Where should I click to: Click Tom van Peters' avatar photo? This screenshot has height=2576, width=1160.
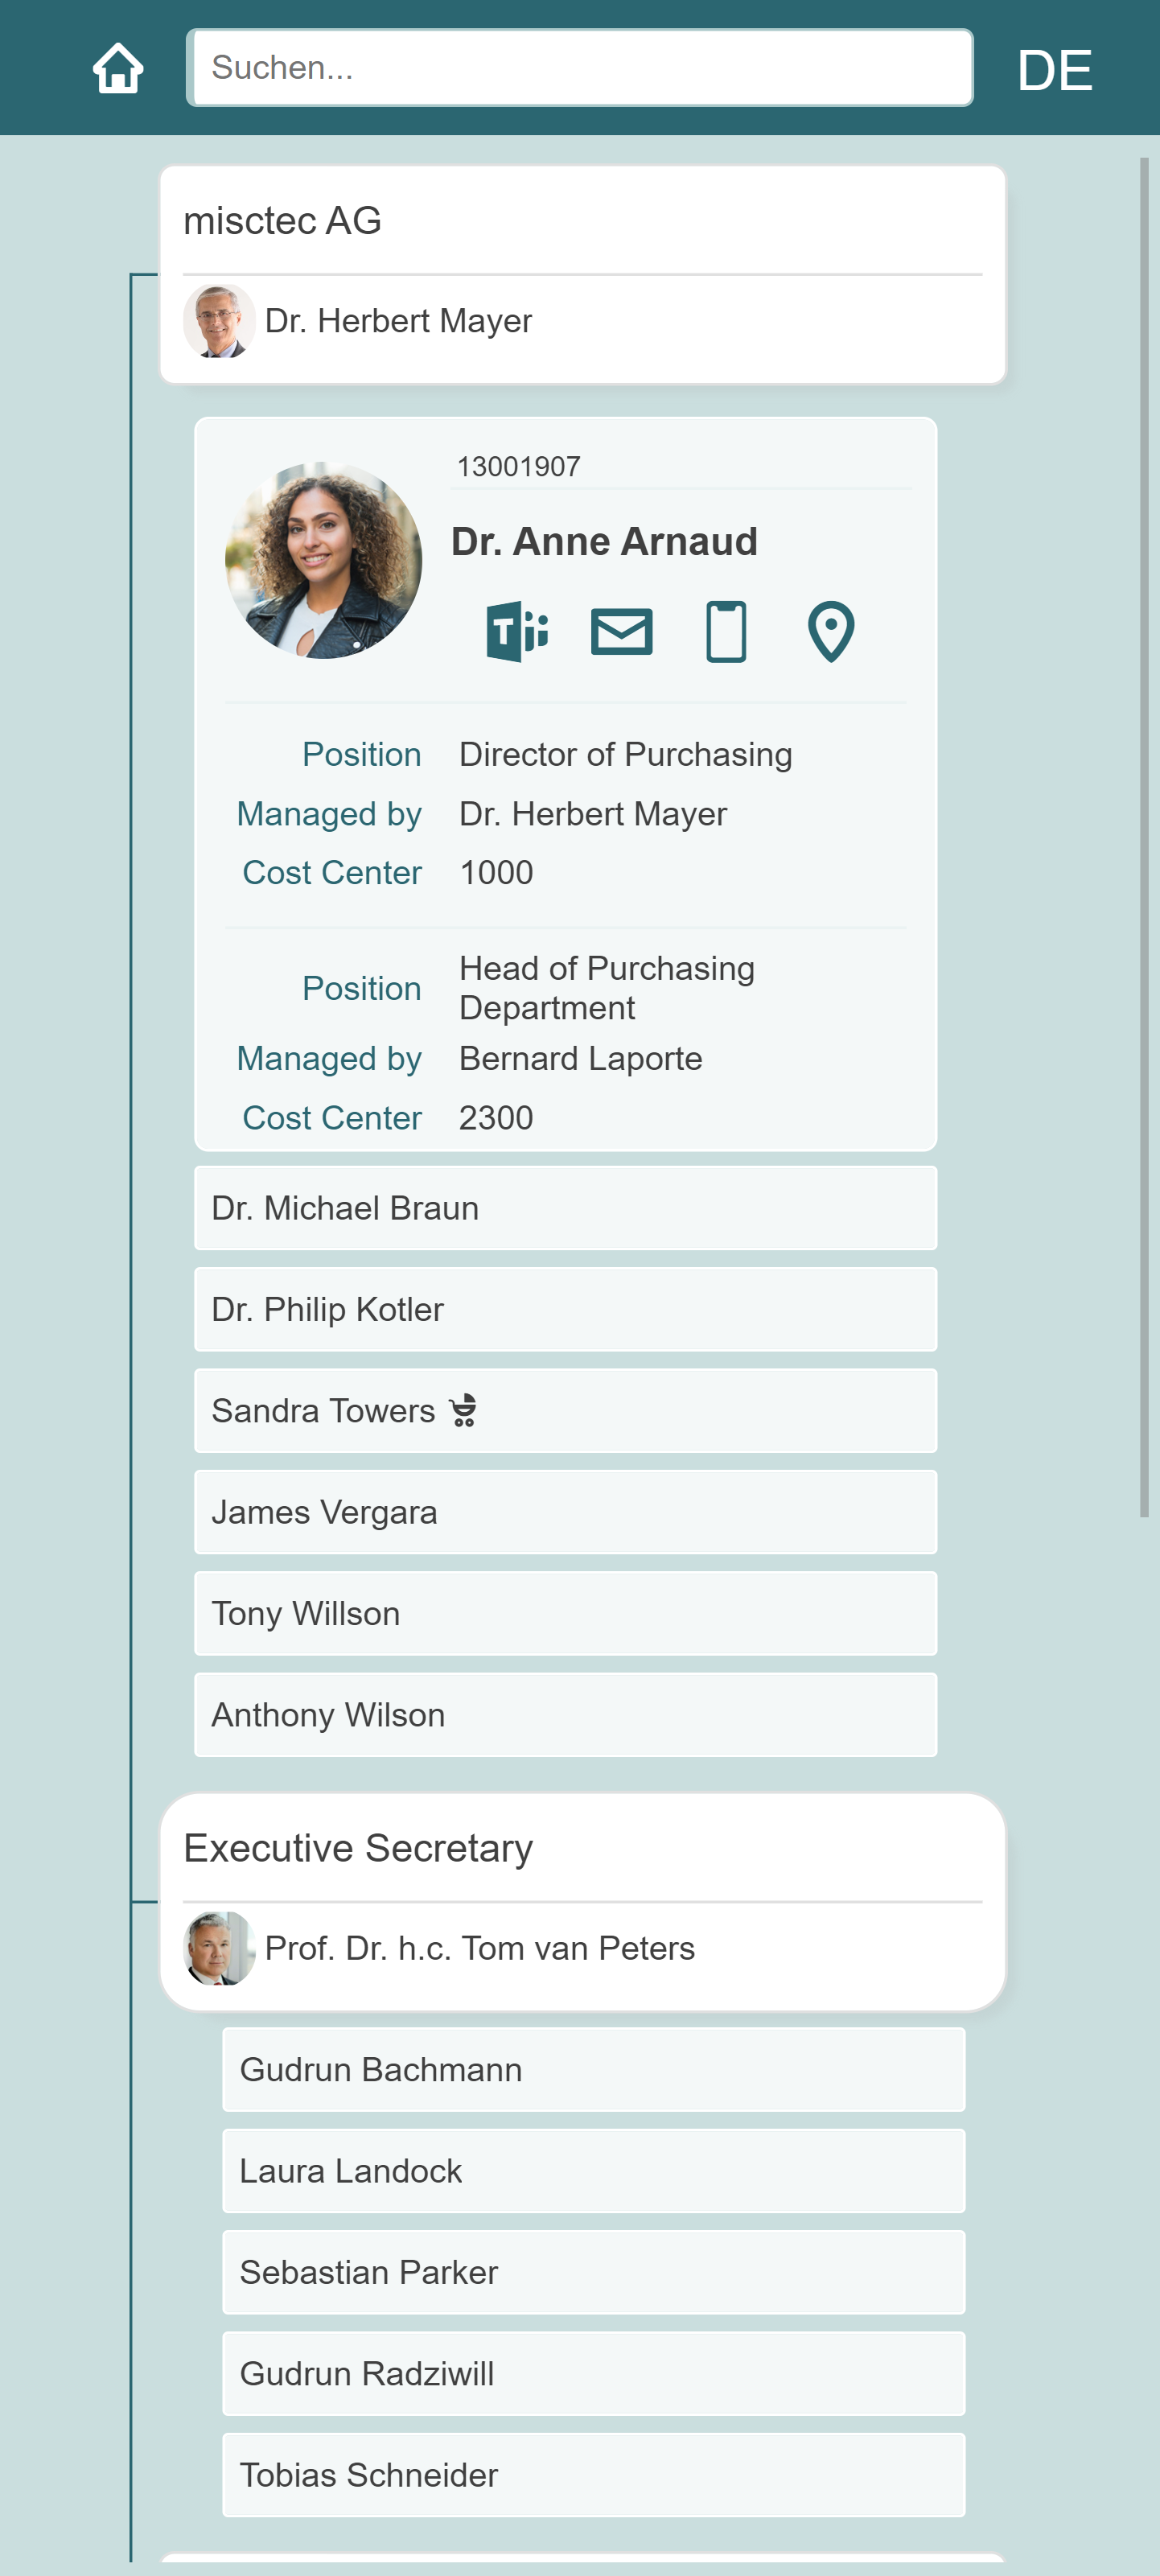[x=219, y=1948]
